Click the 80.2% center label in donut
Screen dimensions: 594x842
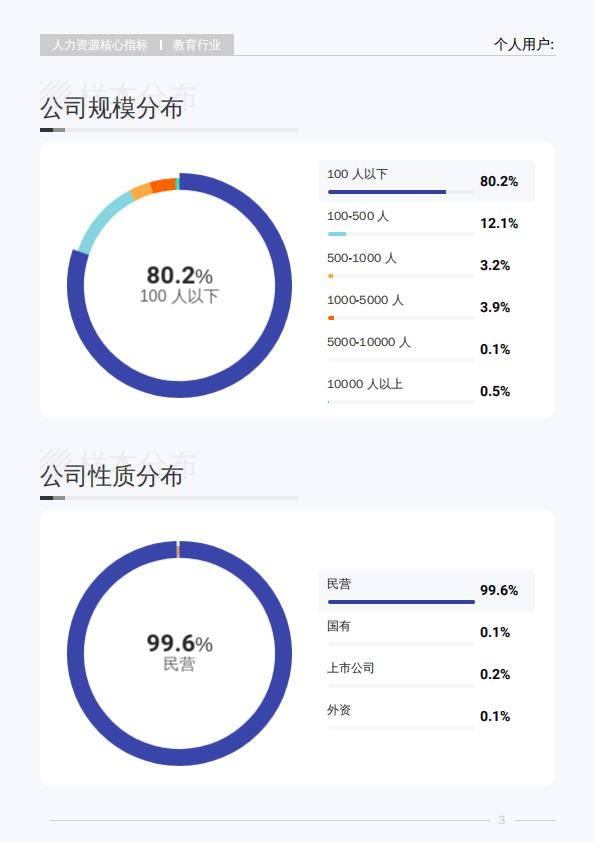click(x=179, y=276)
